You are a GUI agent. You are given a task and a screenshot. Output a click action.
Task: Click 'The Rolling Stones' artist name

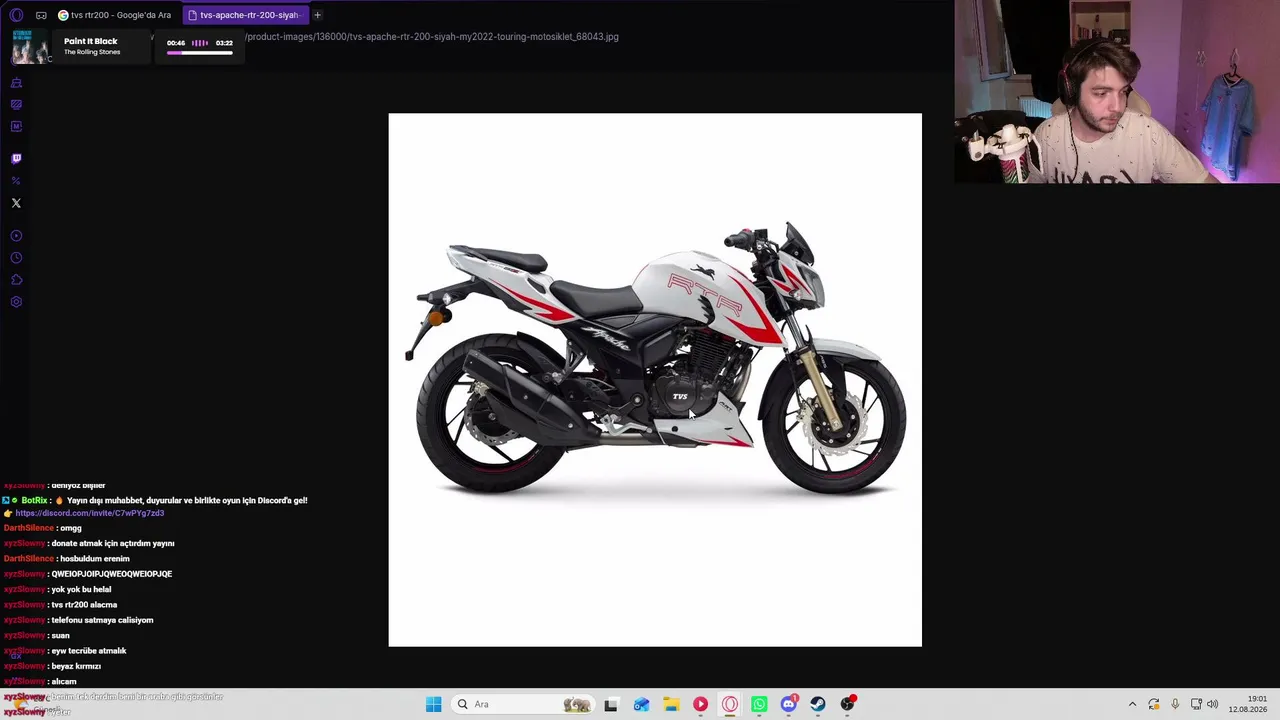pos(92,52)
